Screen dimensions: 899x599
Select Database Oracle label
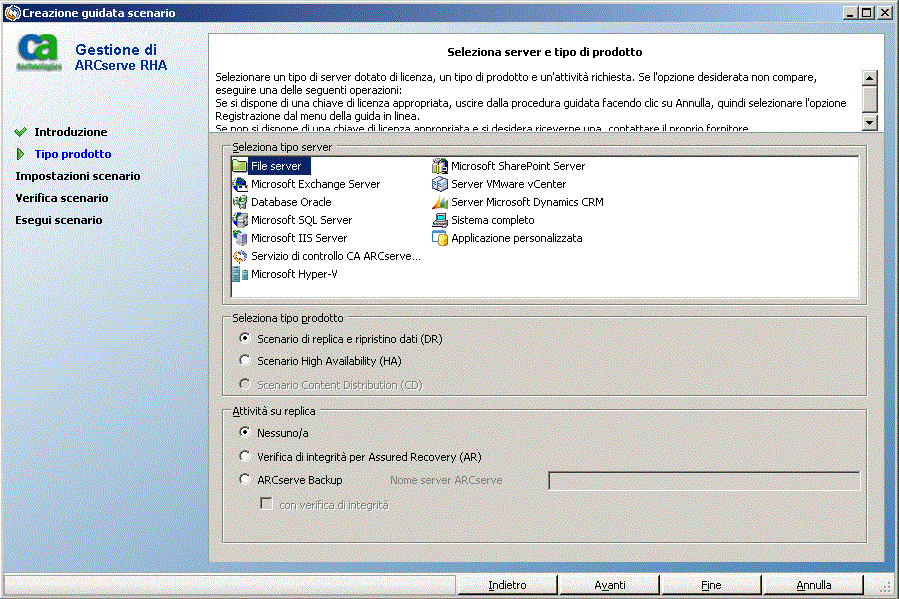291,202
